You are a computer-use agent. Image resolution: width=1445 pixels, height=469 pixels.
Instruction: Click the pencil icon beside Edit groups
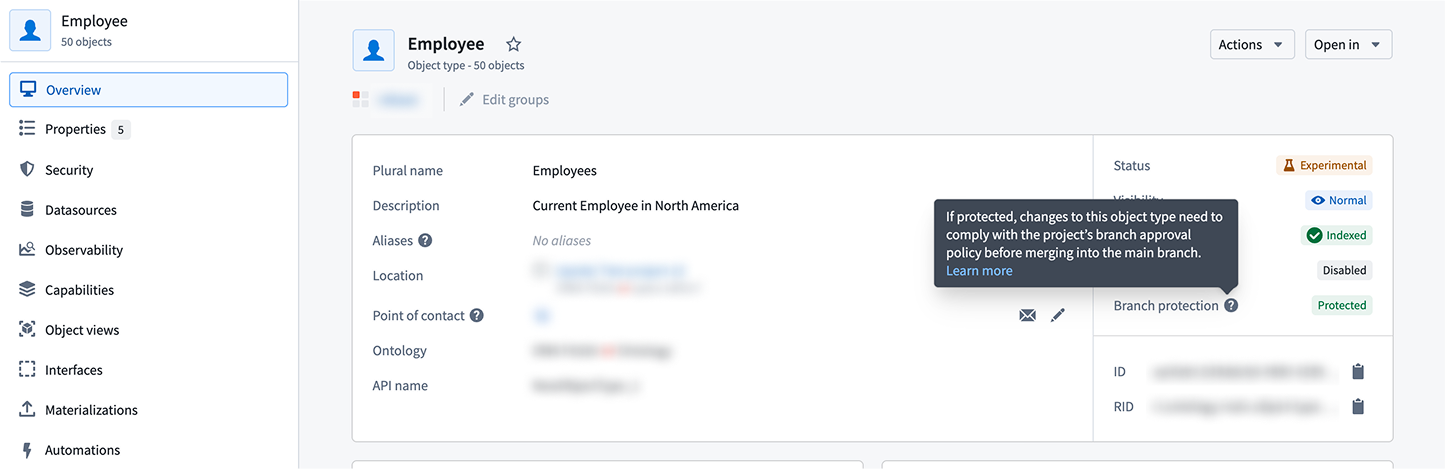(466, 100)
